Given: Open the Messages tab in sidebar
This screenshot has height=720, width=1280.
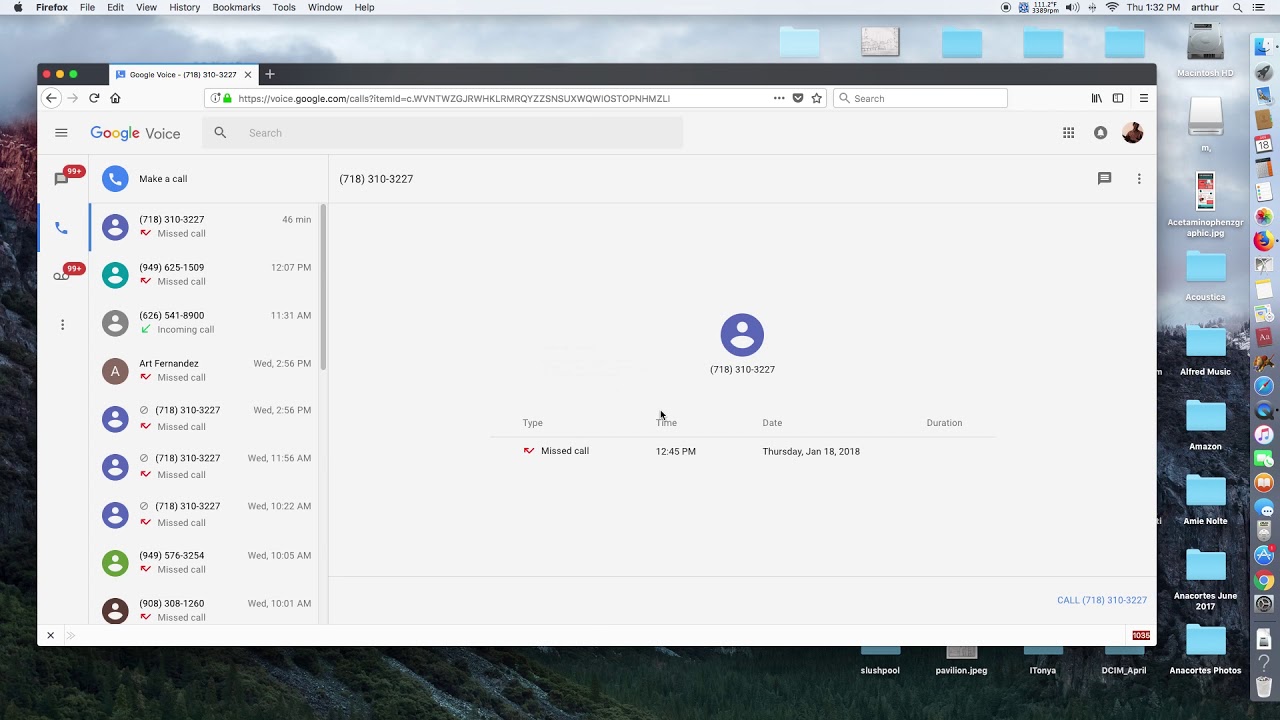Looking at the screenshot, I should tap(62, 179).
